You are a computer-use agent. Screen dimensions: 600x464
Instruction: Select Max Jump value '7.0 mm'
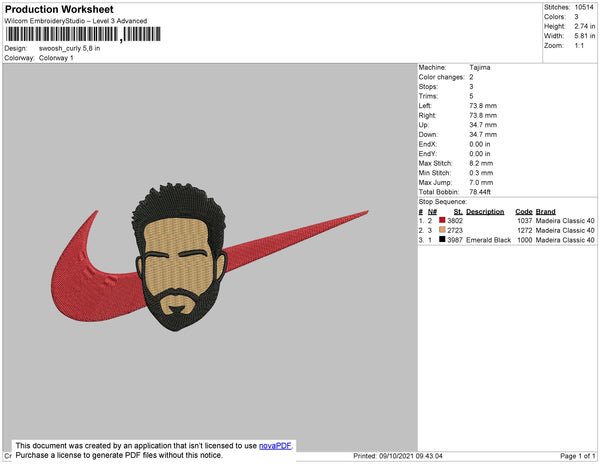click(481, 182)
